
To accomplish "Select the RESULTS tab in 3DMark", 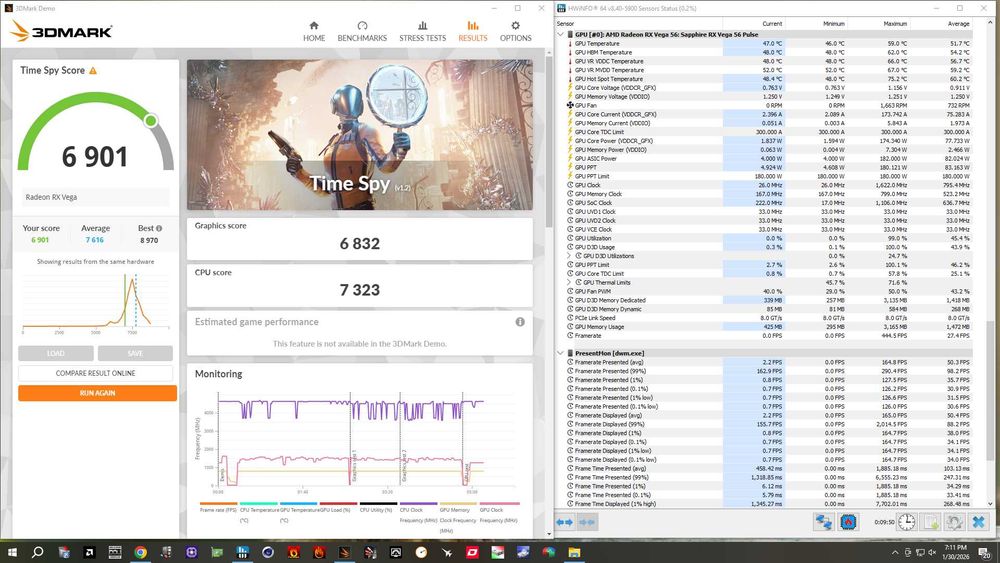I will (x=473, y=31).
